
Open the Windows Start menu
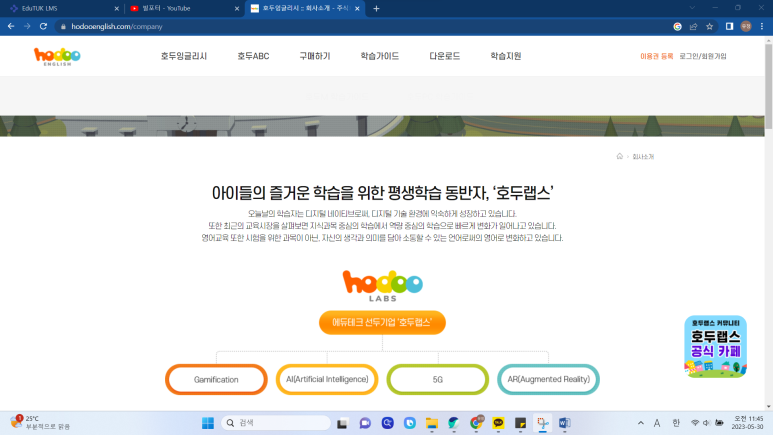click(x=208, y=423)
